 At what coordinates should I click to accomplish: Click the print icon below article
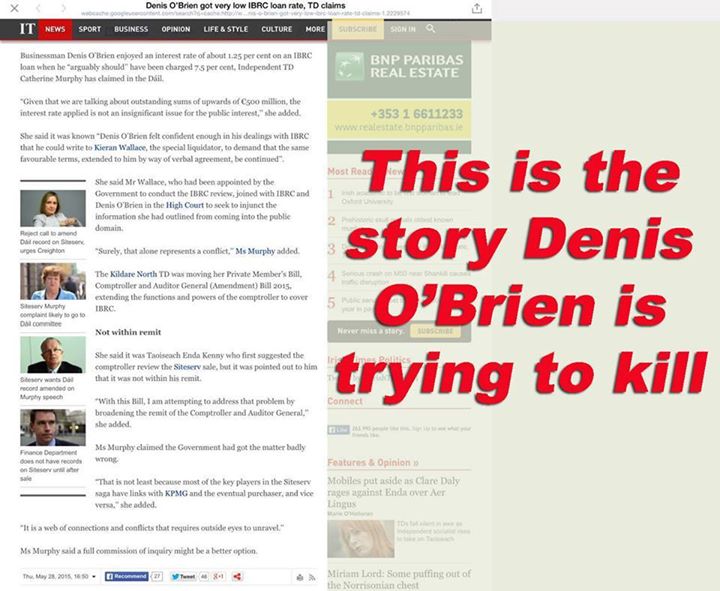[x=300, y=577]
